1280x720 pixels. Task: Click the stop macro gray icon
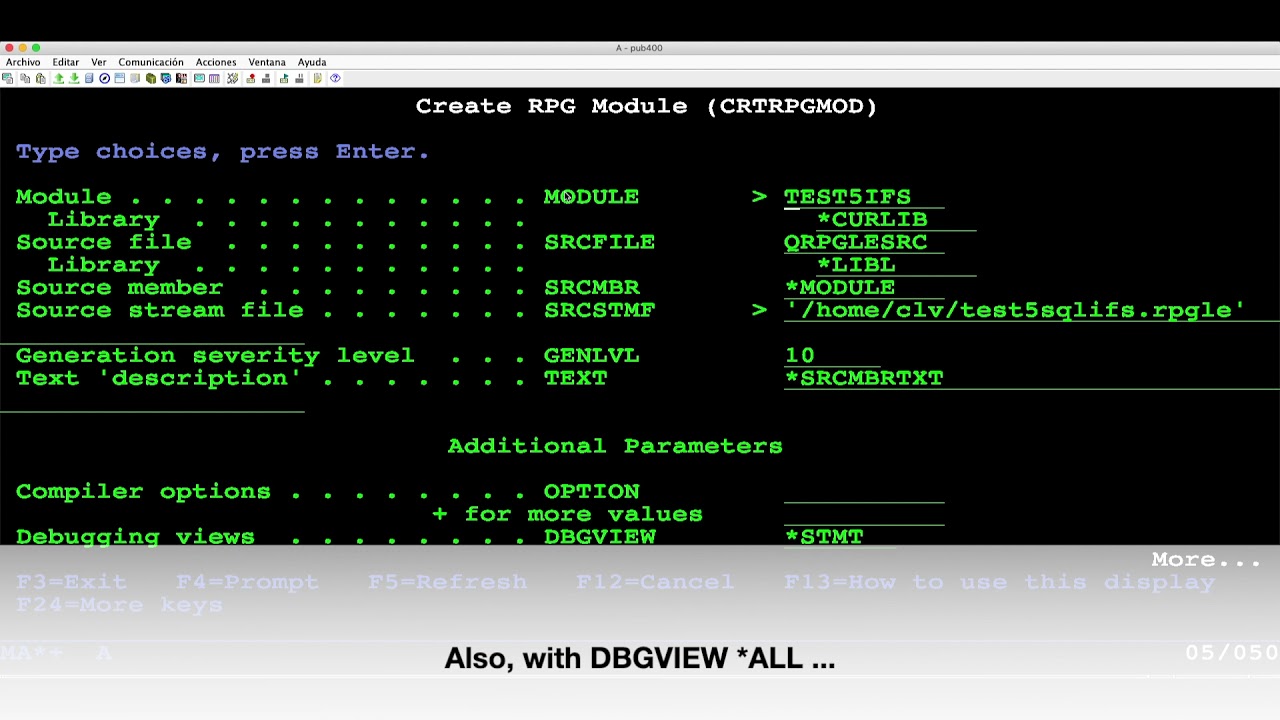tap(266, 78)
